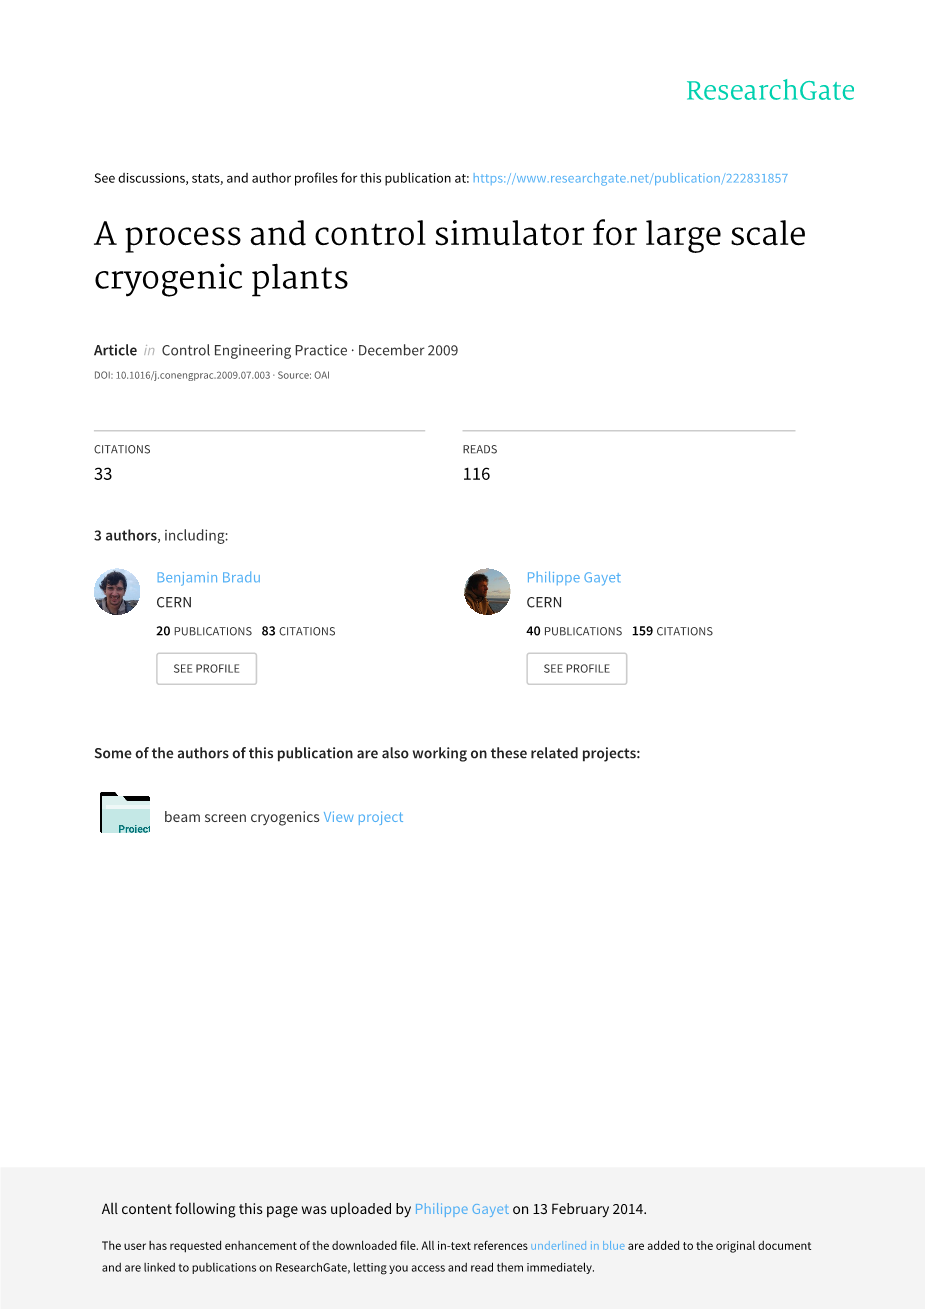The height and width of the screenshot is (1309, 925).
Task: Open the View project link
Action: click(363, 817)
